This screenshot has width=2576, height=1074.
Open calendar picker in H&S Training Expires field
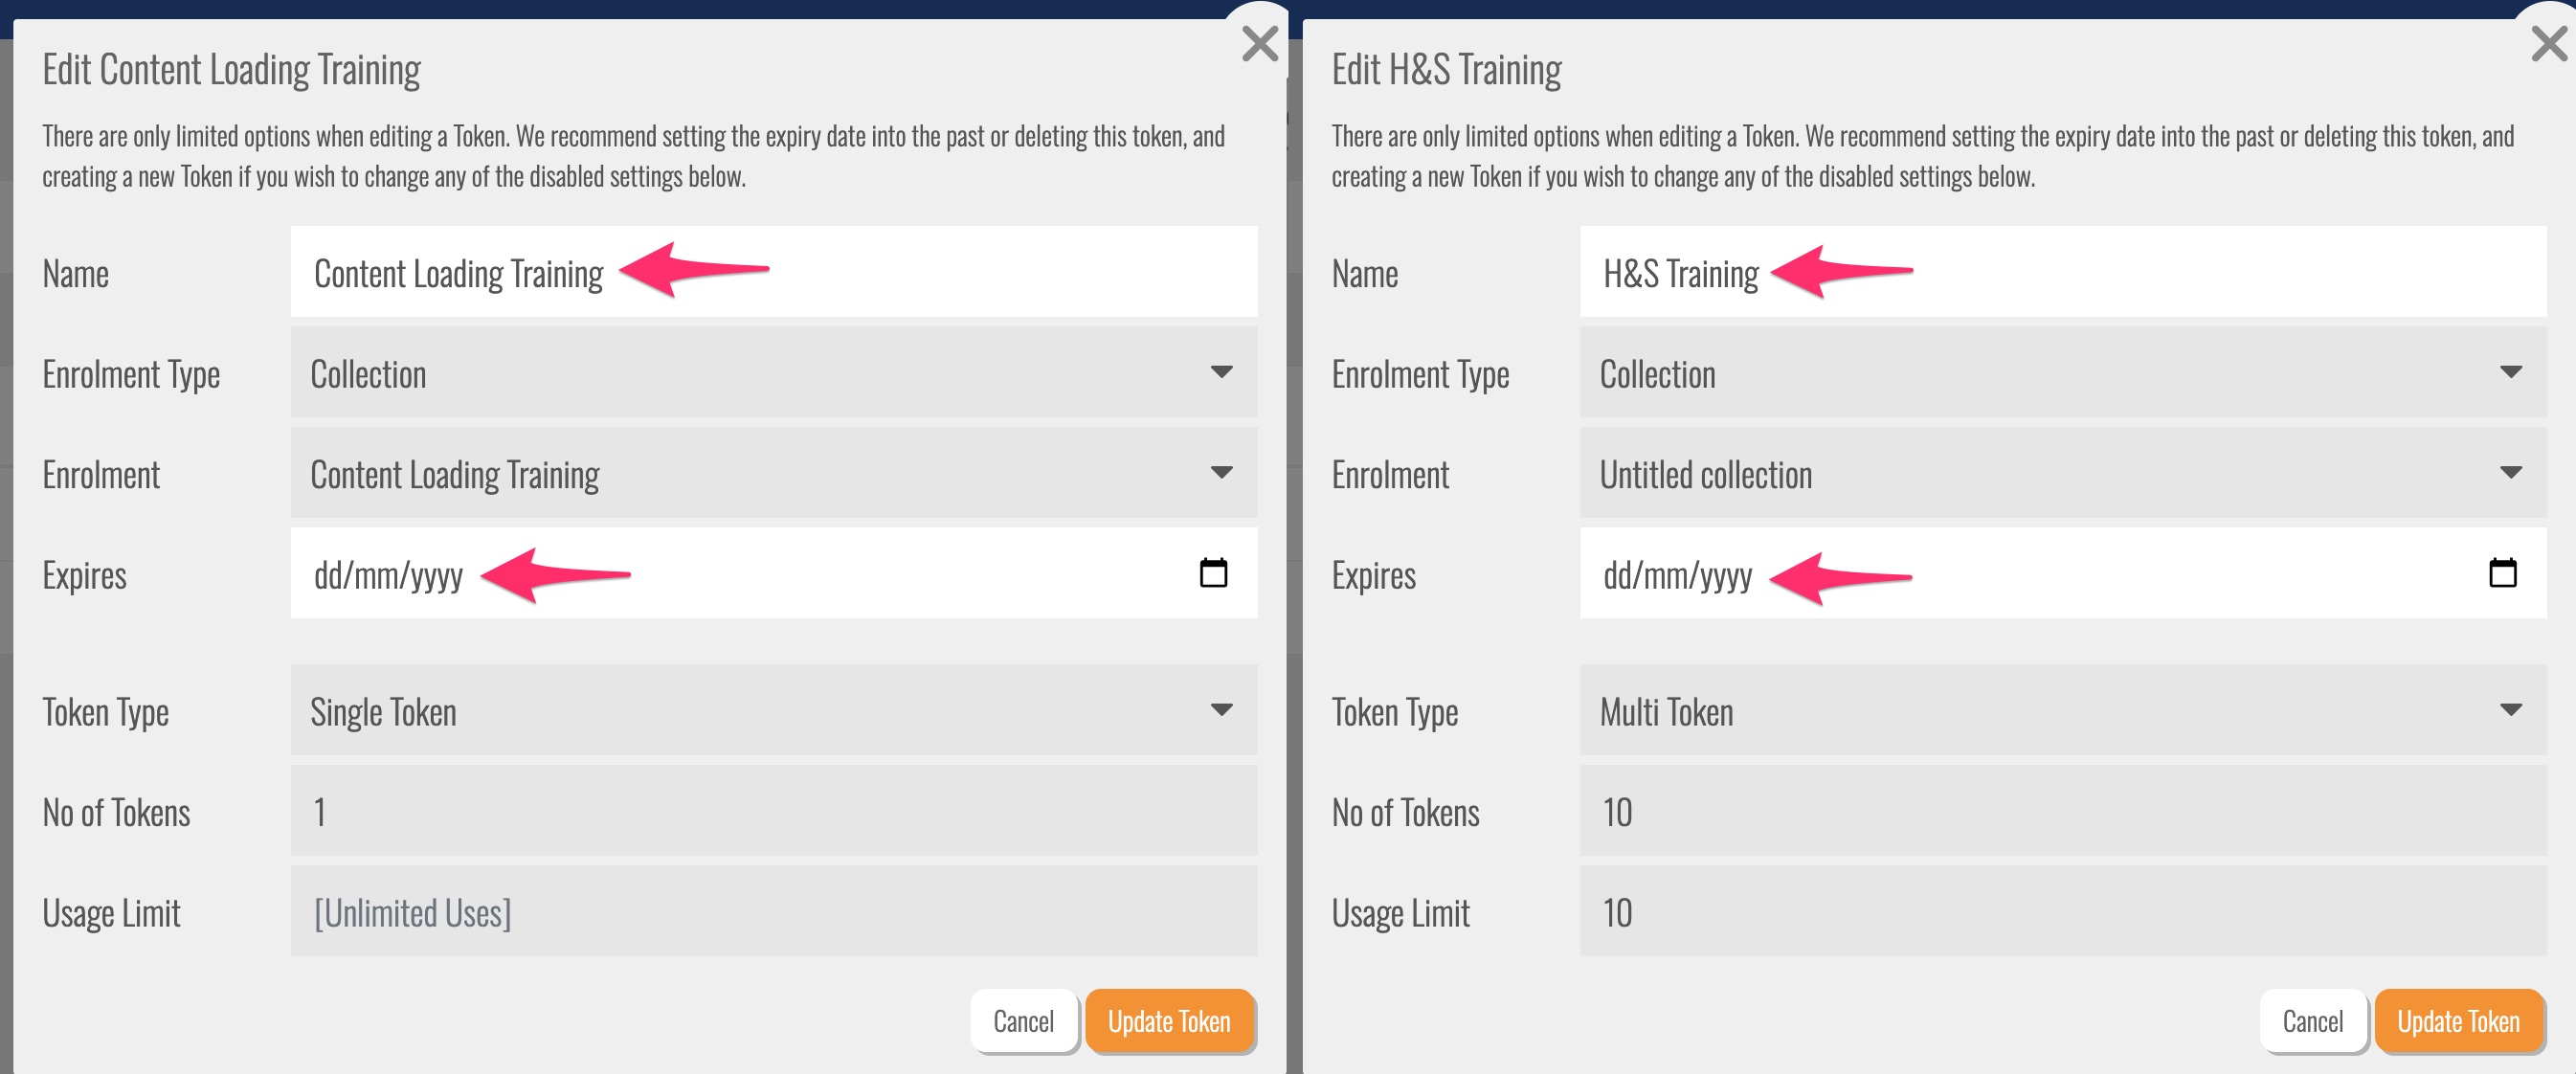click(x=2502, y=573)
